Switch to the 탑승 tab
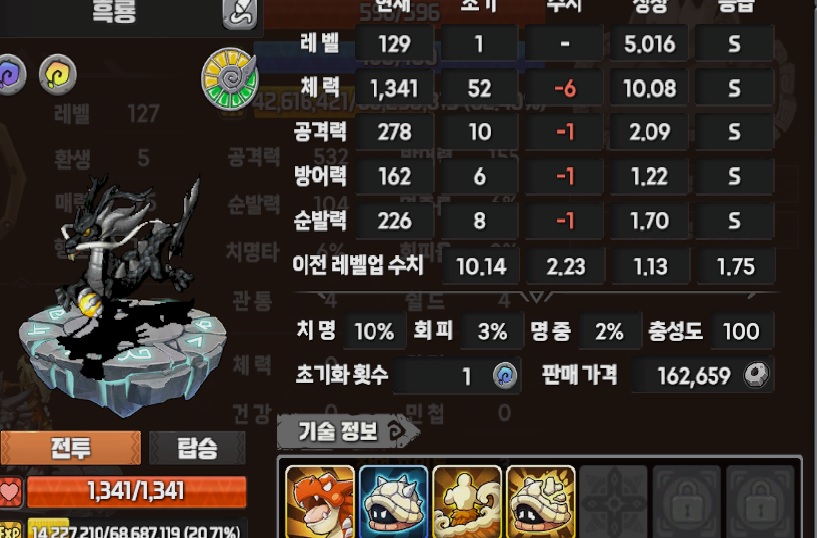The height and width of the screenshot is (538, 817). point(197,447)
